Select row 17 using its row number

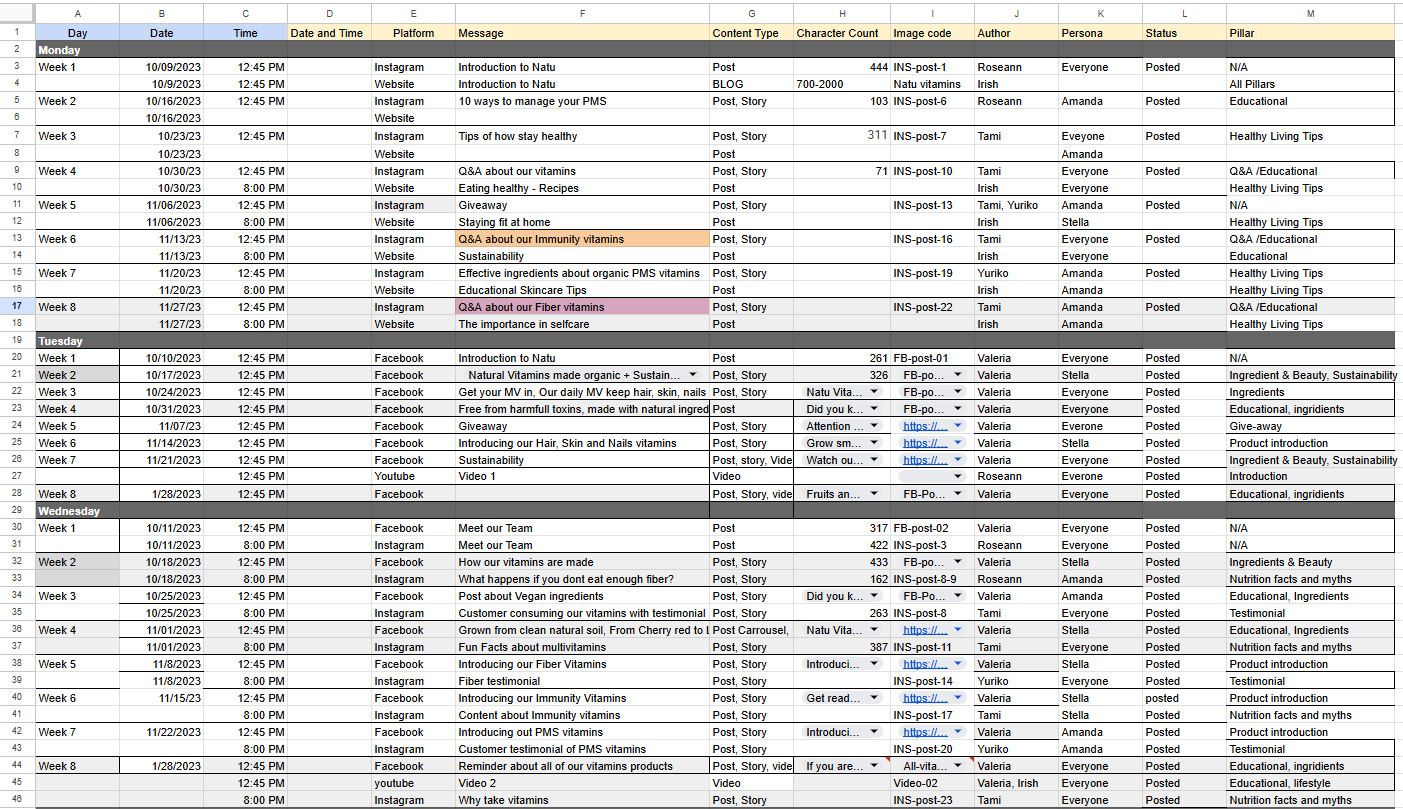pos(17,307)
